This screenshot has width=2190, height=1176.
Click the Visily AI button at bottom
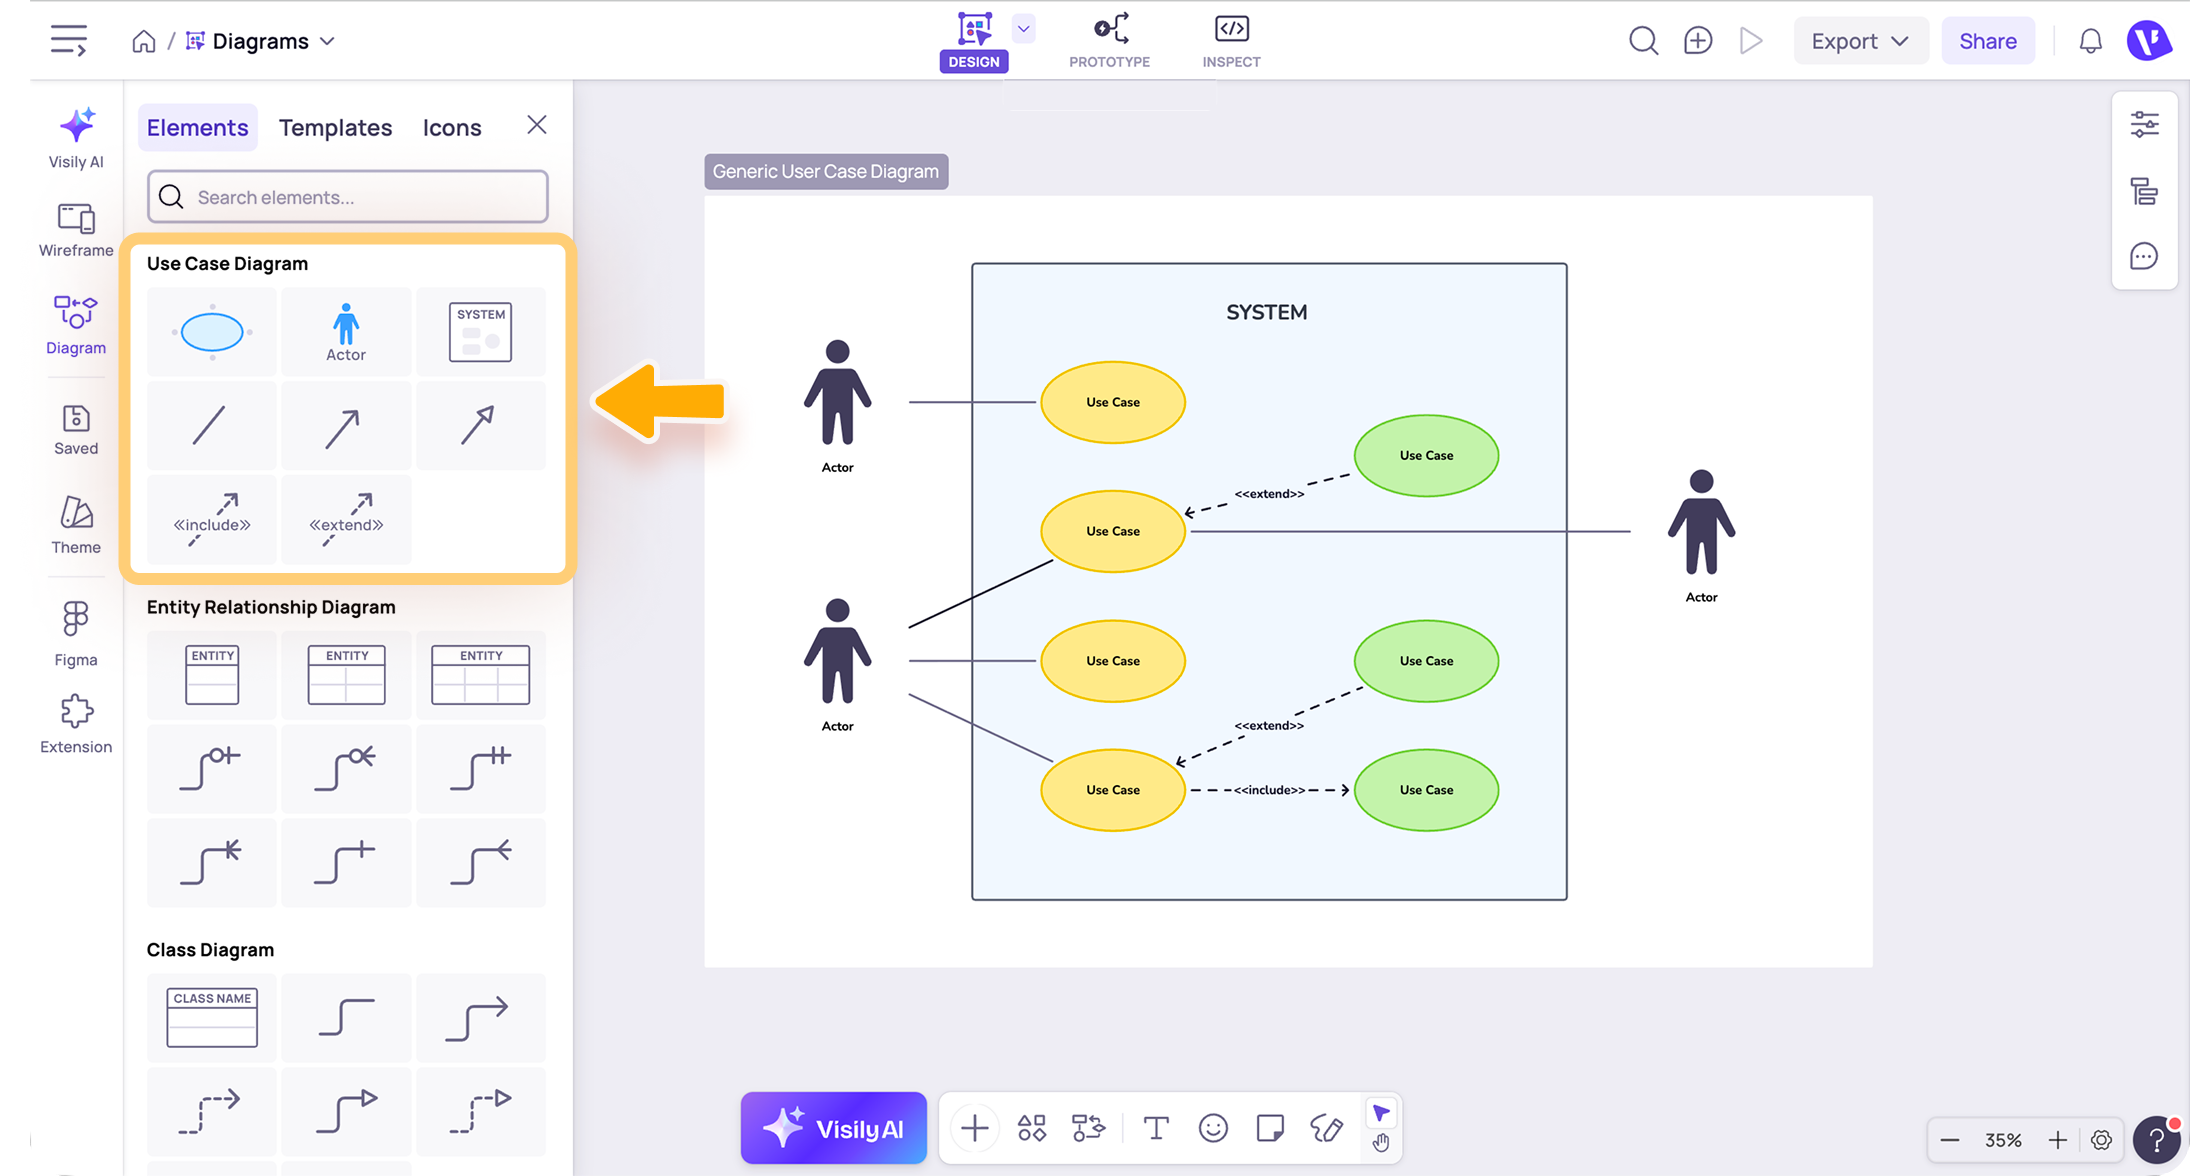833,1128
